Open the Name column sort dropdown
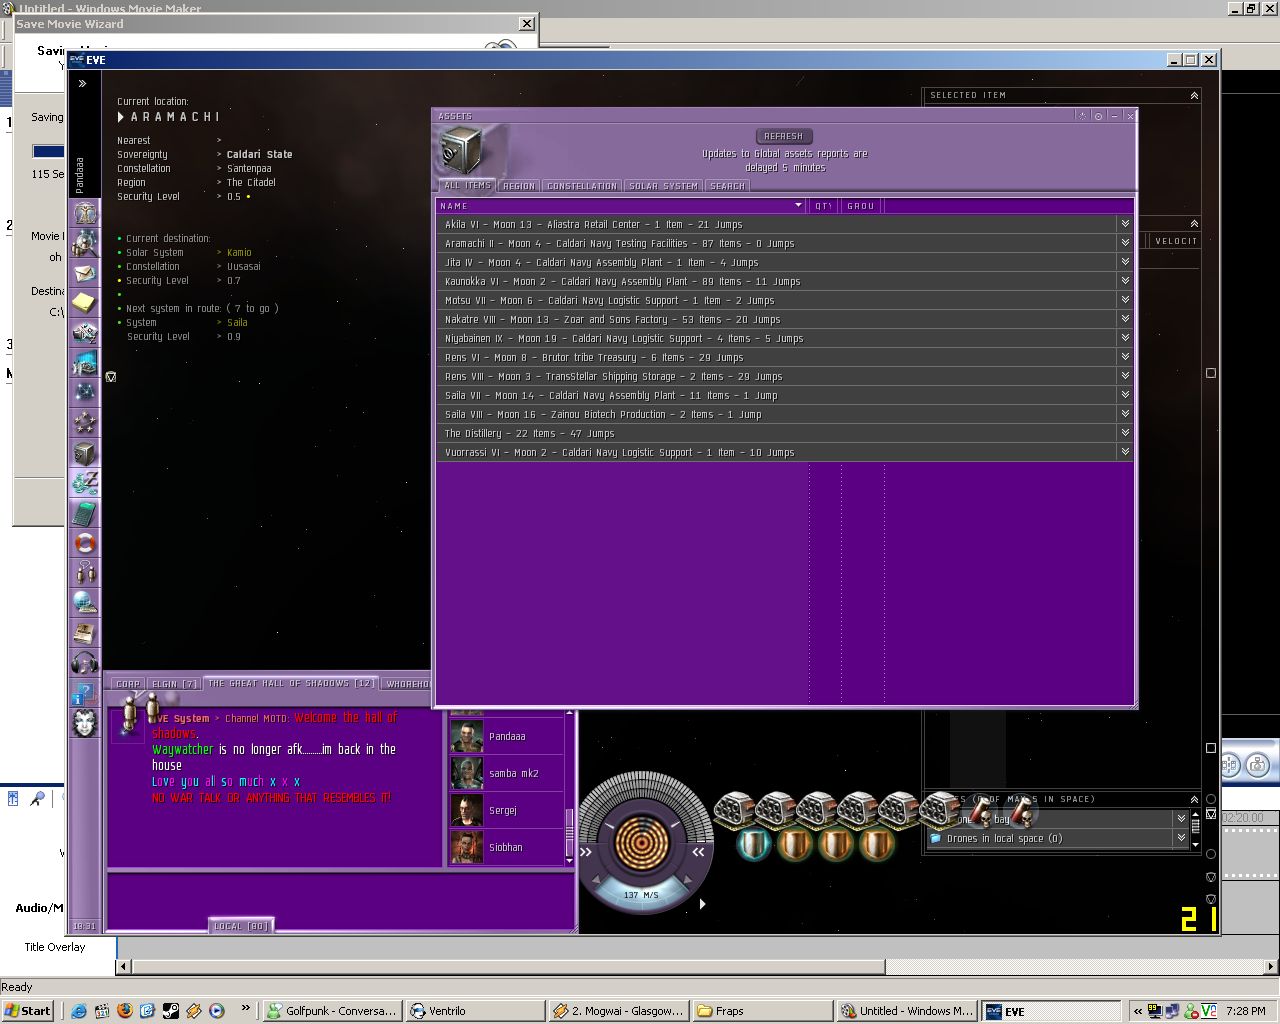 point(798,206)
